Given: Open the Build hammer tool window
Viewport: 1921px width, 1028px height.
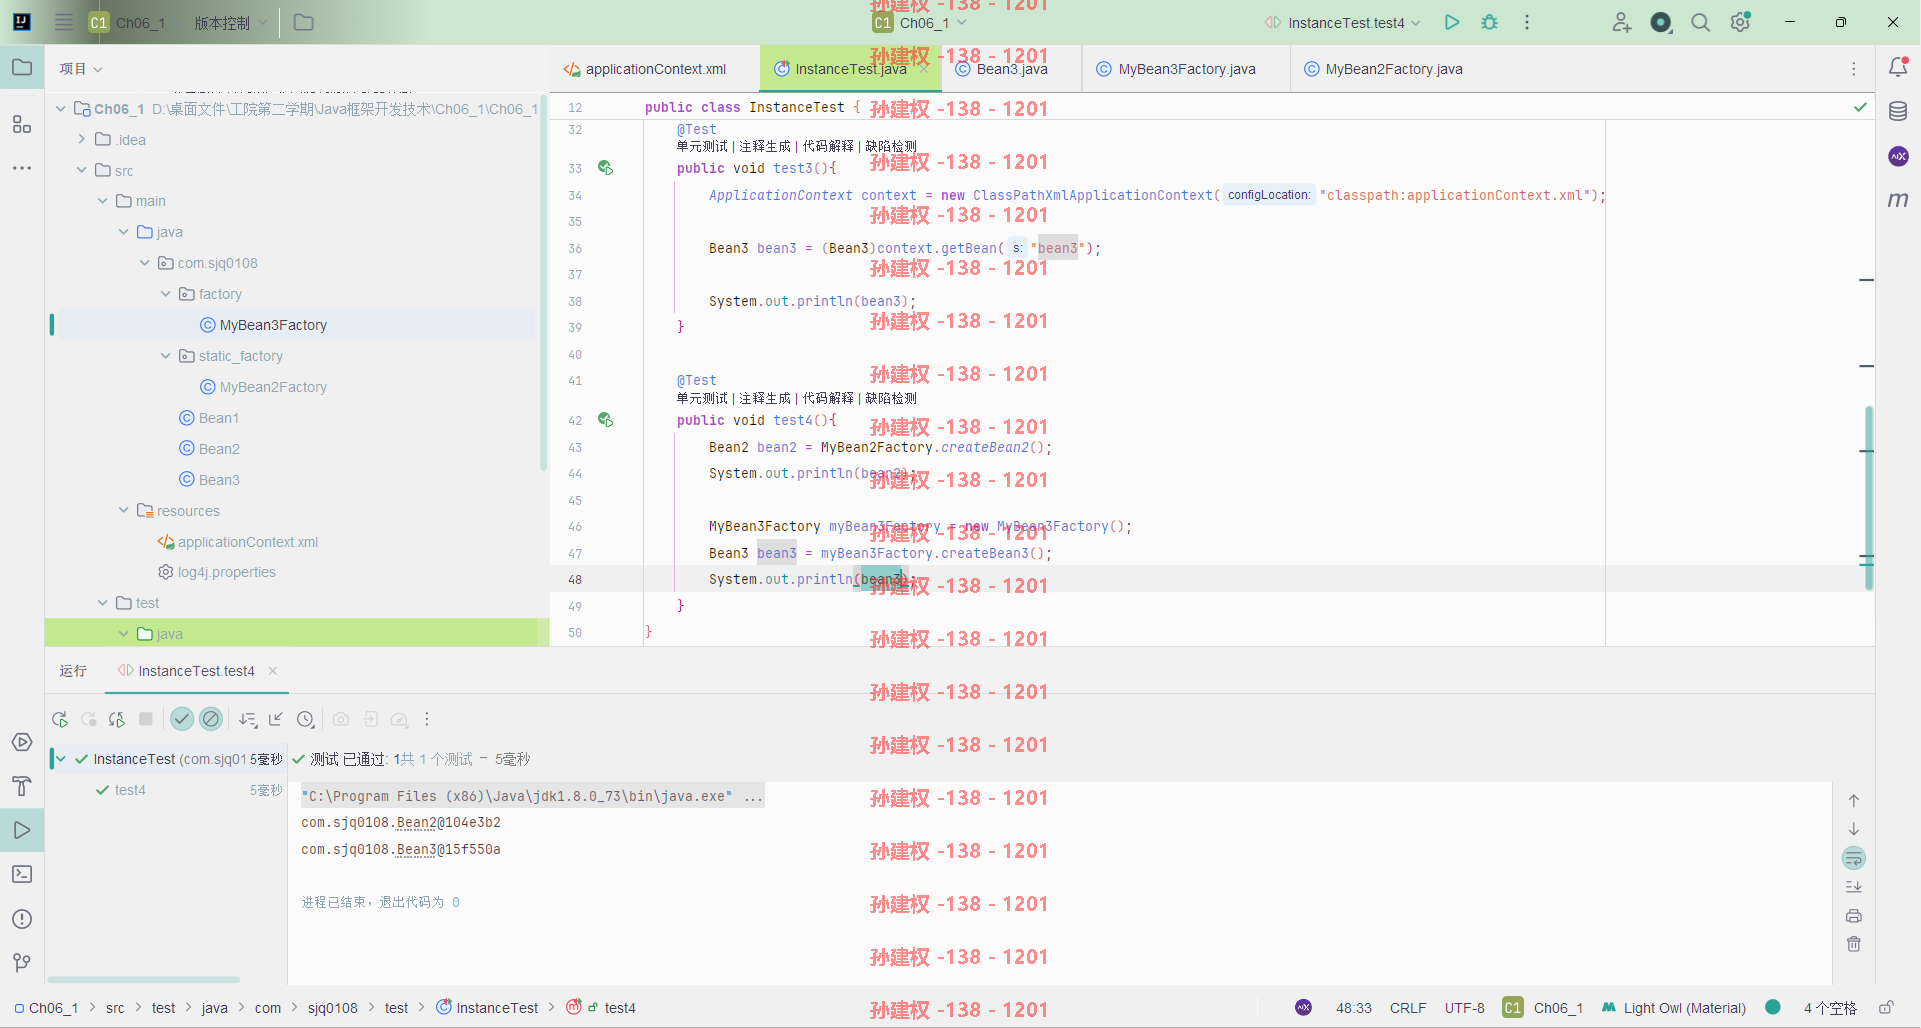Looking at the screenshot, I should (x=21, y=786).
